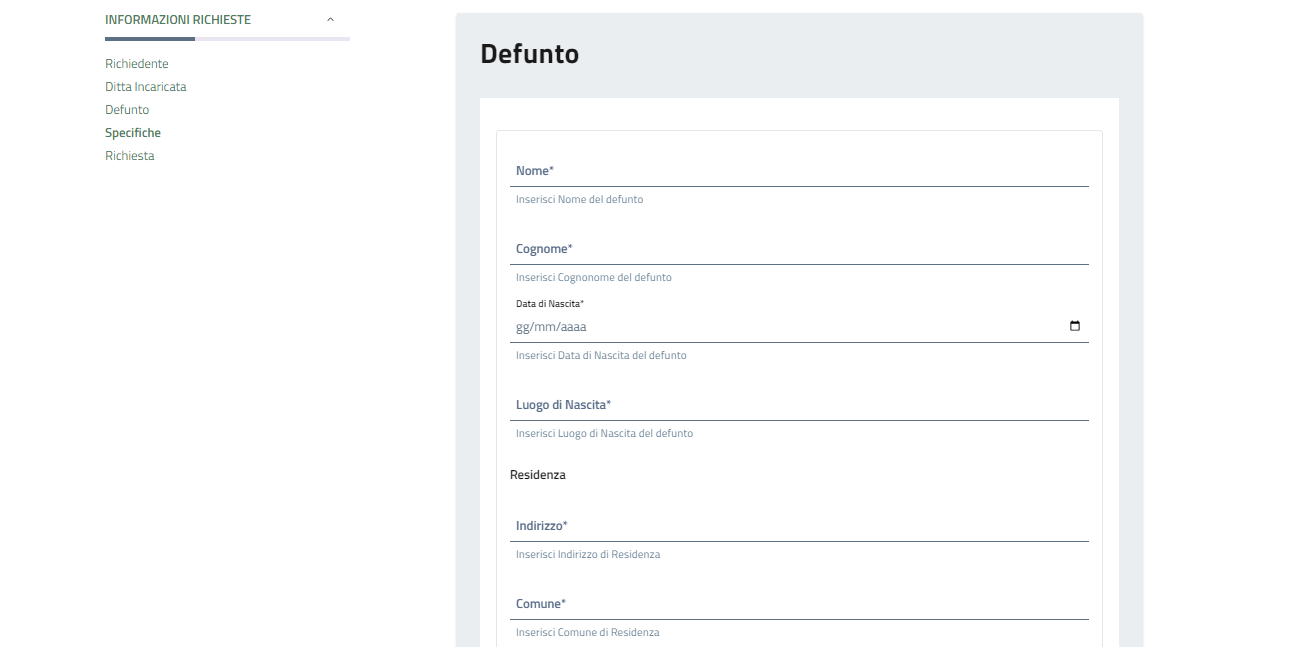Click the Nome input field
Viewport: 1305px width, 647px height.
pos(798,171)
